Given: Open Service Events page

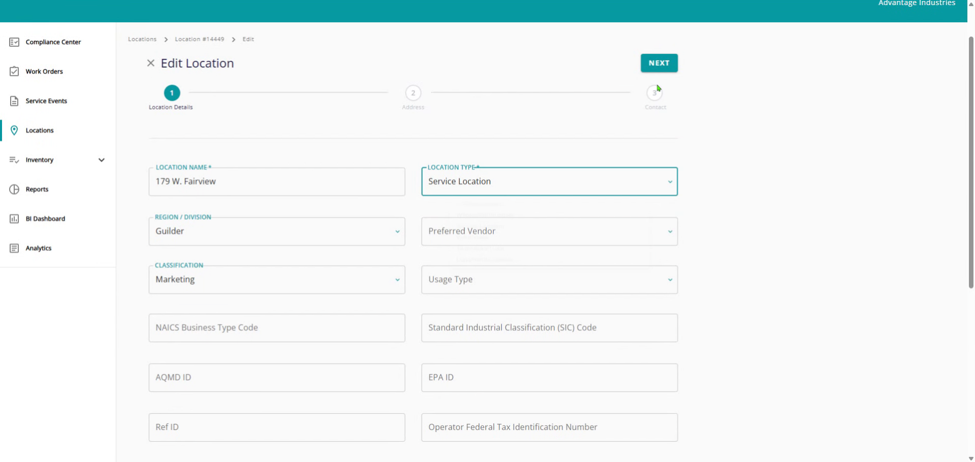Looking at the screenshot, I should pyautogui.click(x=46, y=101).
